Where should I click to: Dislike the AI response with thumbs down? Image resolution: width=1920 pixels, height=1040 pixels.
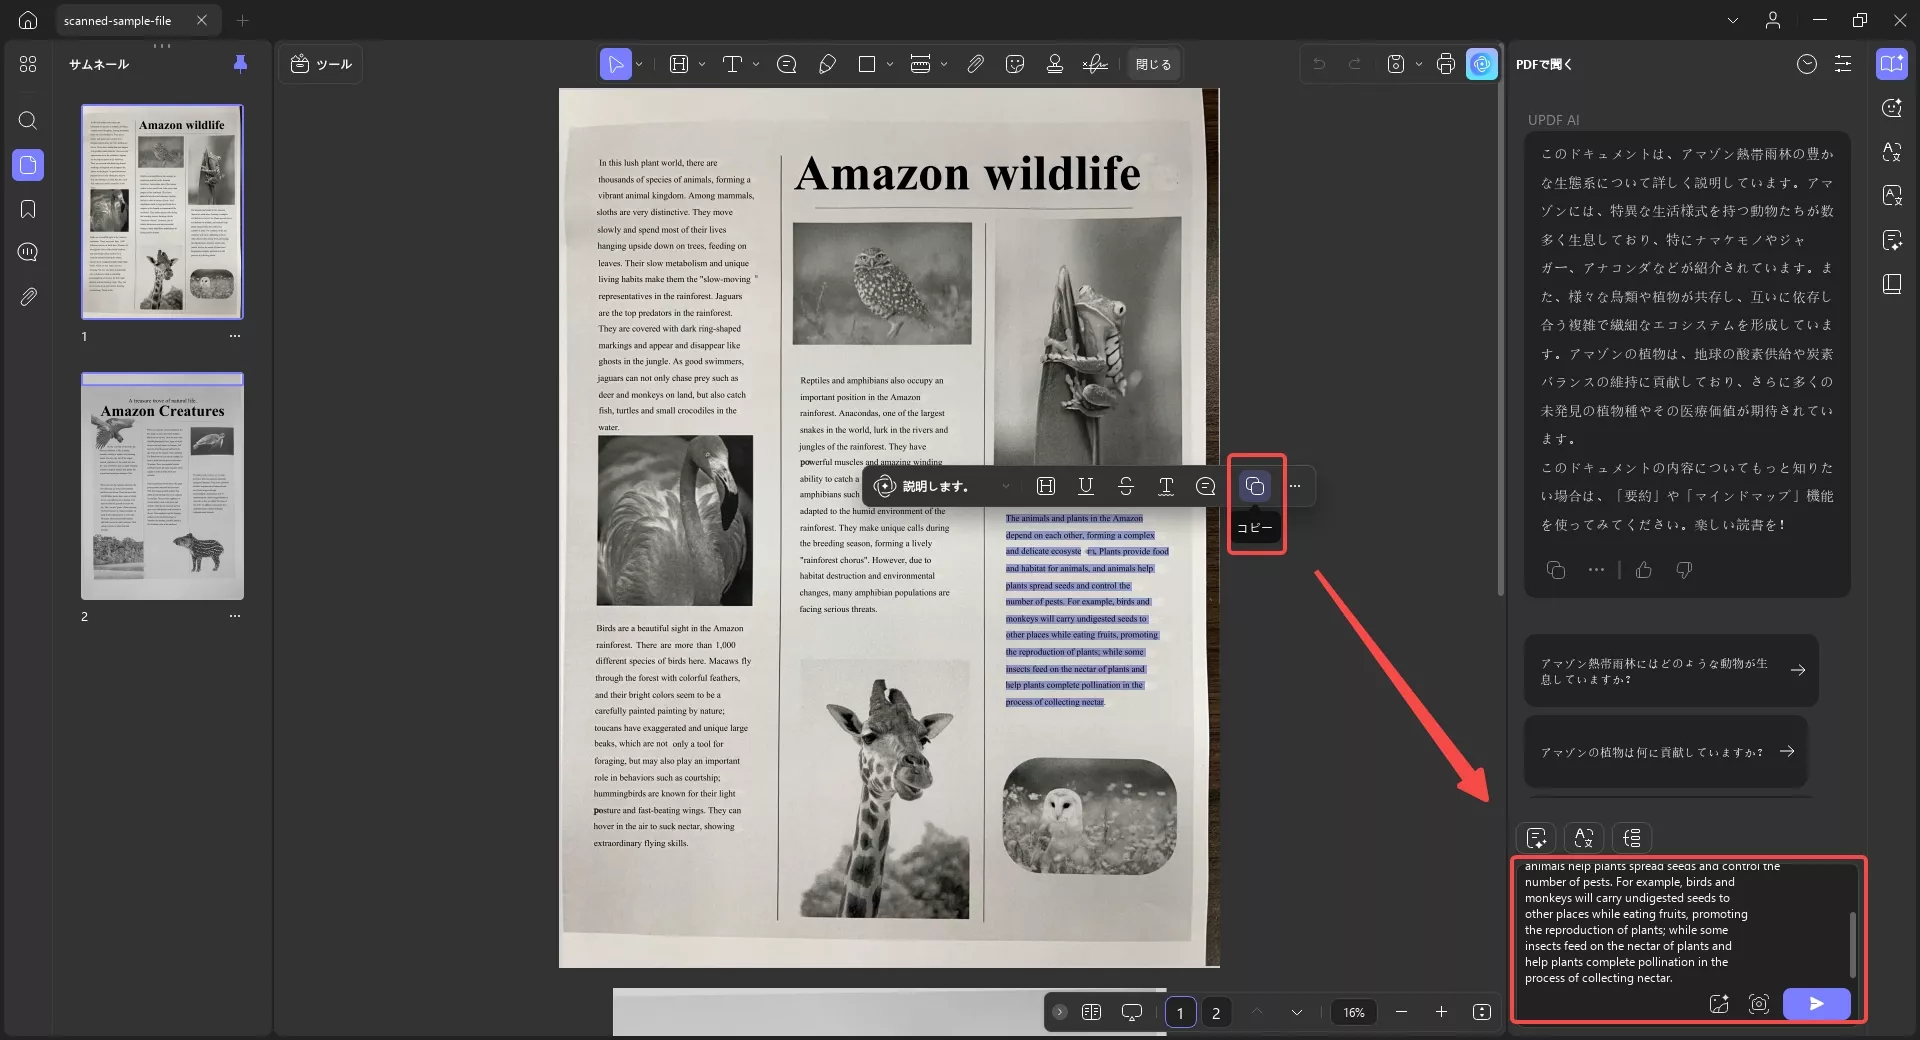click(x=1684, y=570)
